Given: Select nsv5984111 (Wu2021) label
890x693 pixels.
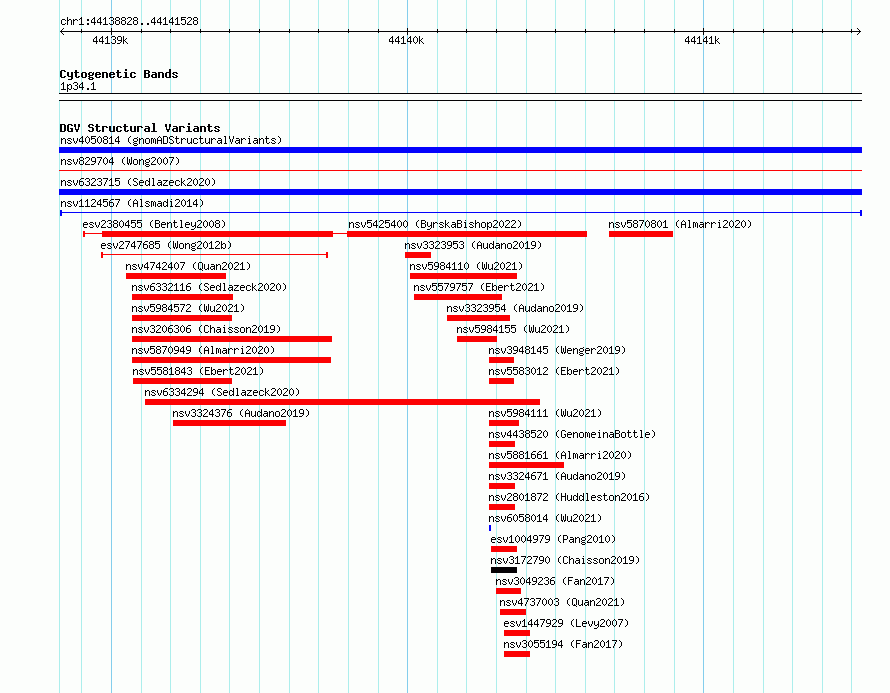Looking at the screenshot, I should pyautogui.click(x=545, y=413).
